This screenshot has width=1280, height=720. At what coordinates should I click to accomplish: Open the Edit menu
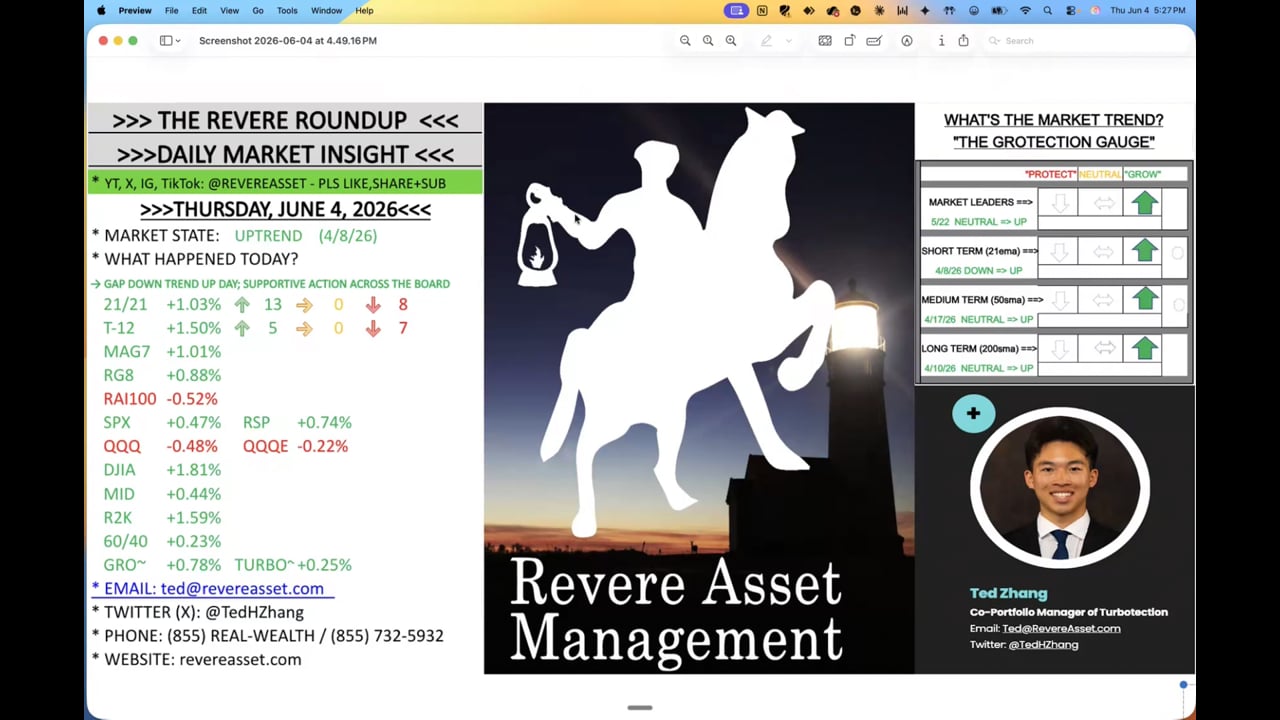200,10
